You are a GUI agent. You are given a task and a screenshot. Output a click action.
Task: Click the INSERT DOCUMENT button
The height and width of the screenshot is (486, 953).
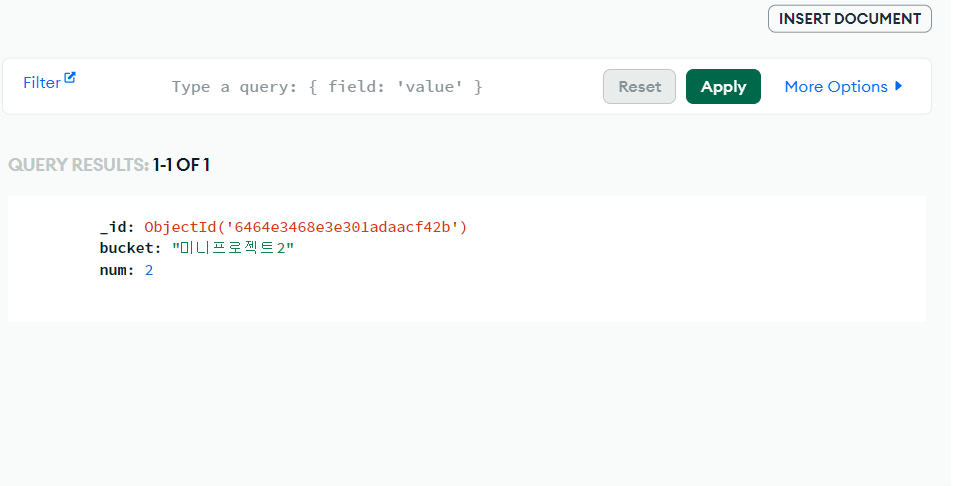point(850,19)
